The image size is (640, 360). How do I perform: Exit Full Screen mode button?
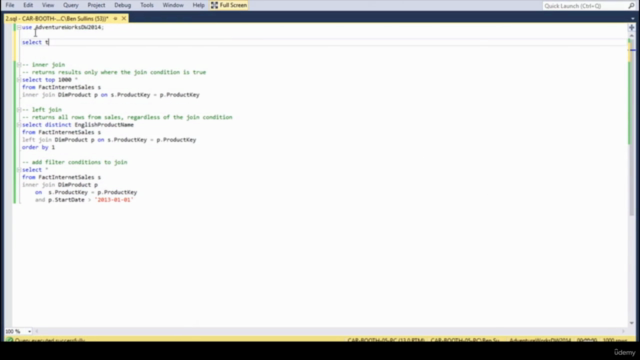pos(229,5)
